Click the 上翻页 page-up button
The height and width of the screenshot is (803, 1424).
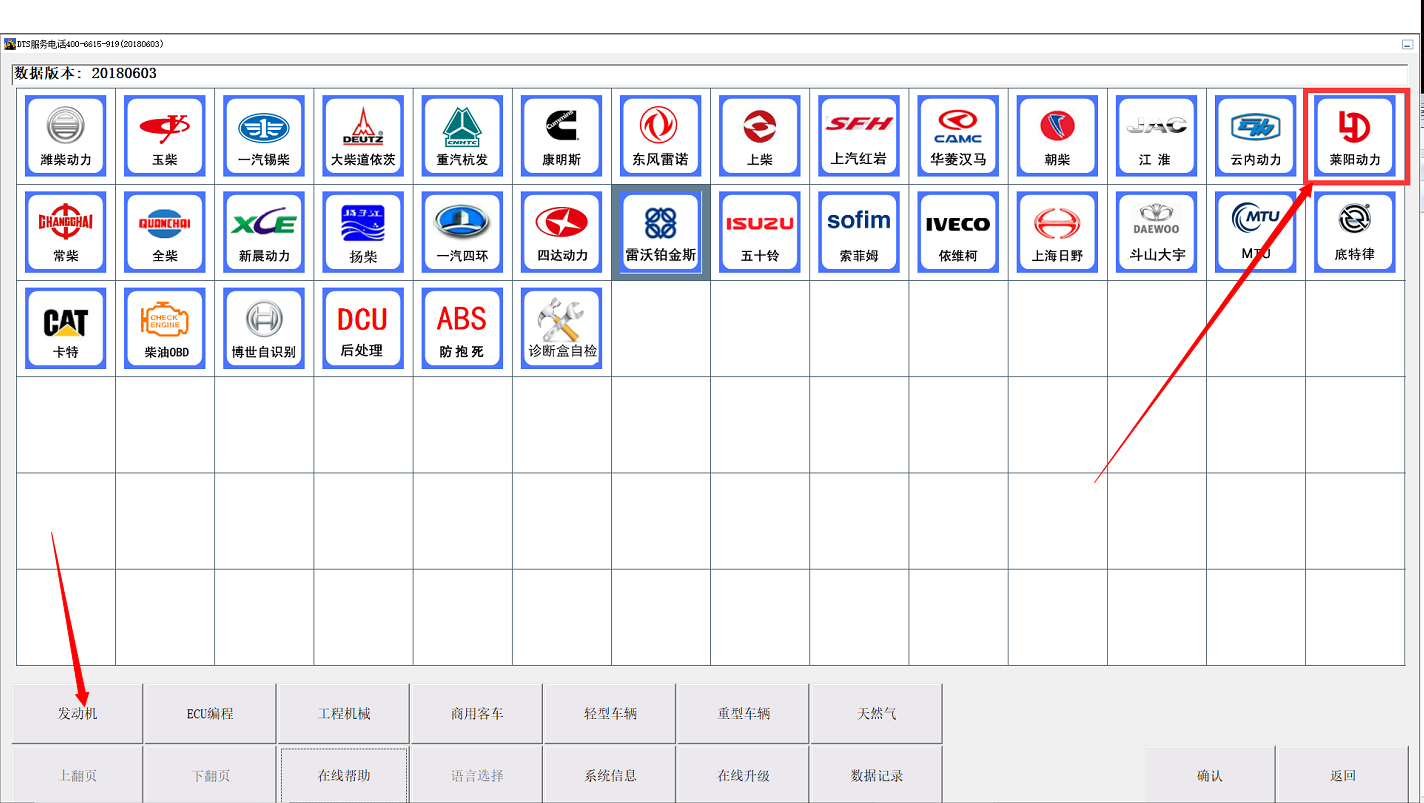78,775
